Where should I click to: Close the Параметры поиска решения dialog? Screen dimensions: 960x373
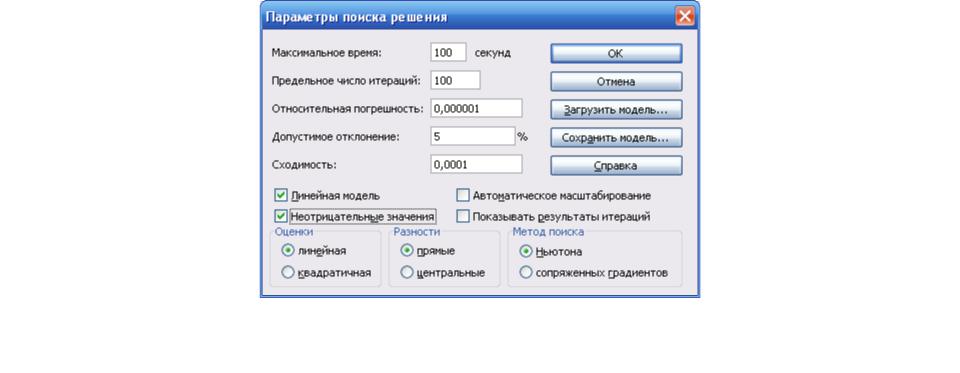point(684,16)
